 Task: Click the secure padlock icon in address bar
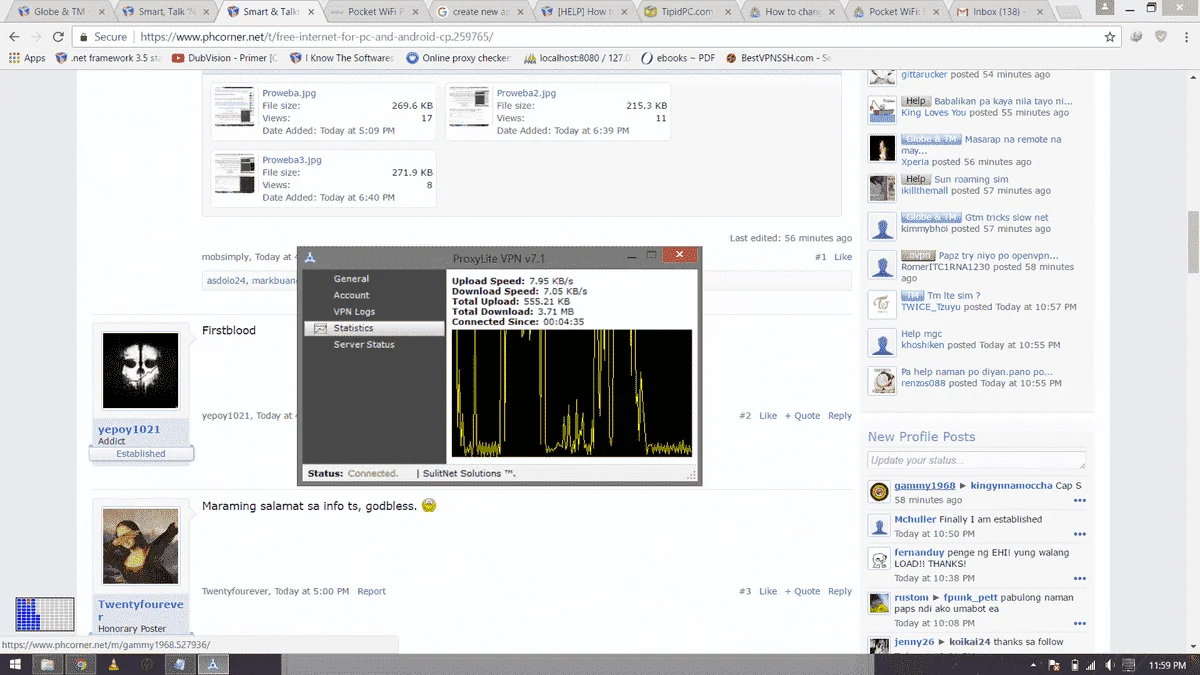86,36
